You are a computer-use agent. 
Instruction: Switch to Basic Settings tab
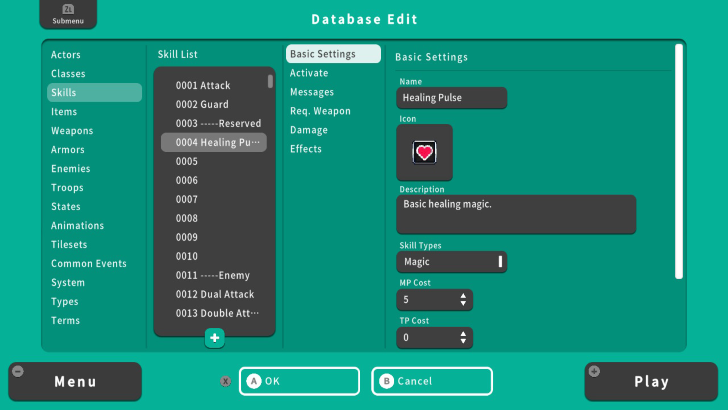point(333,54)
